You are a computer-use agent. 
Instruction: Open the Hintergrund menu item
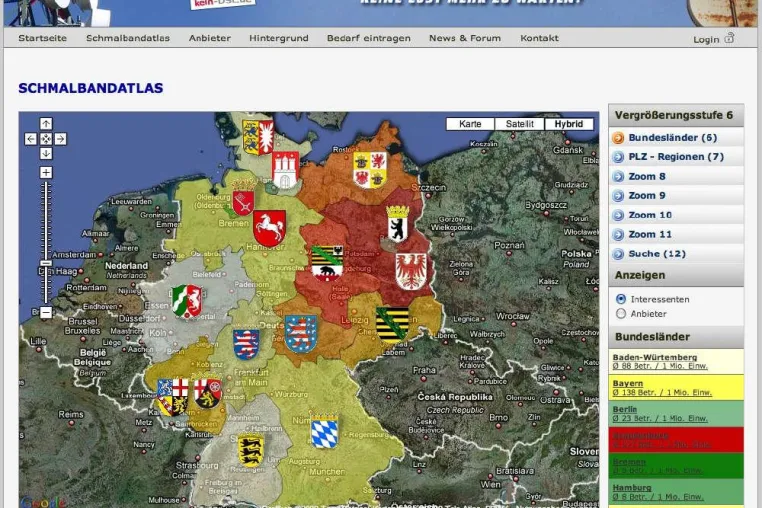279,38
